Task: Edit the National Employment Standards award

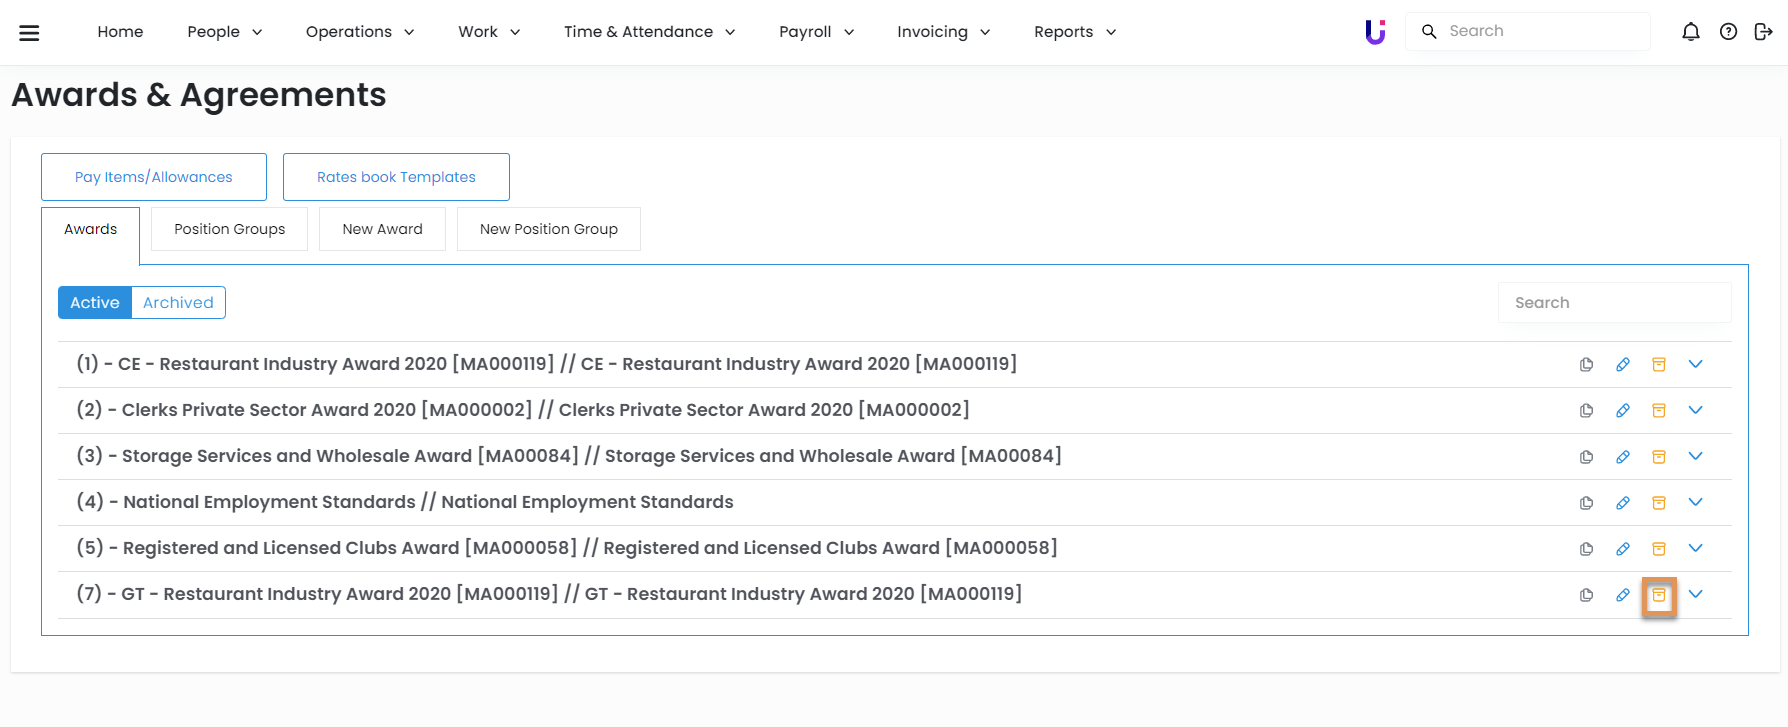Action: tap(1622, 503)
